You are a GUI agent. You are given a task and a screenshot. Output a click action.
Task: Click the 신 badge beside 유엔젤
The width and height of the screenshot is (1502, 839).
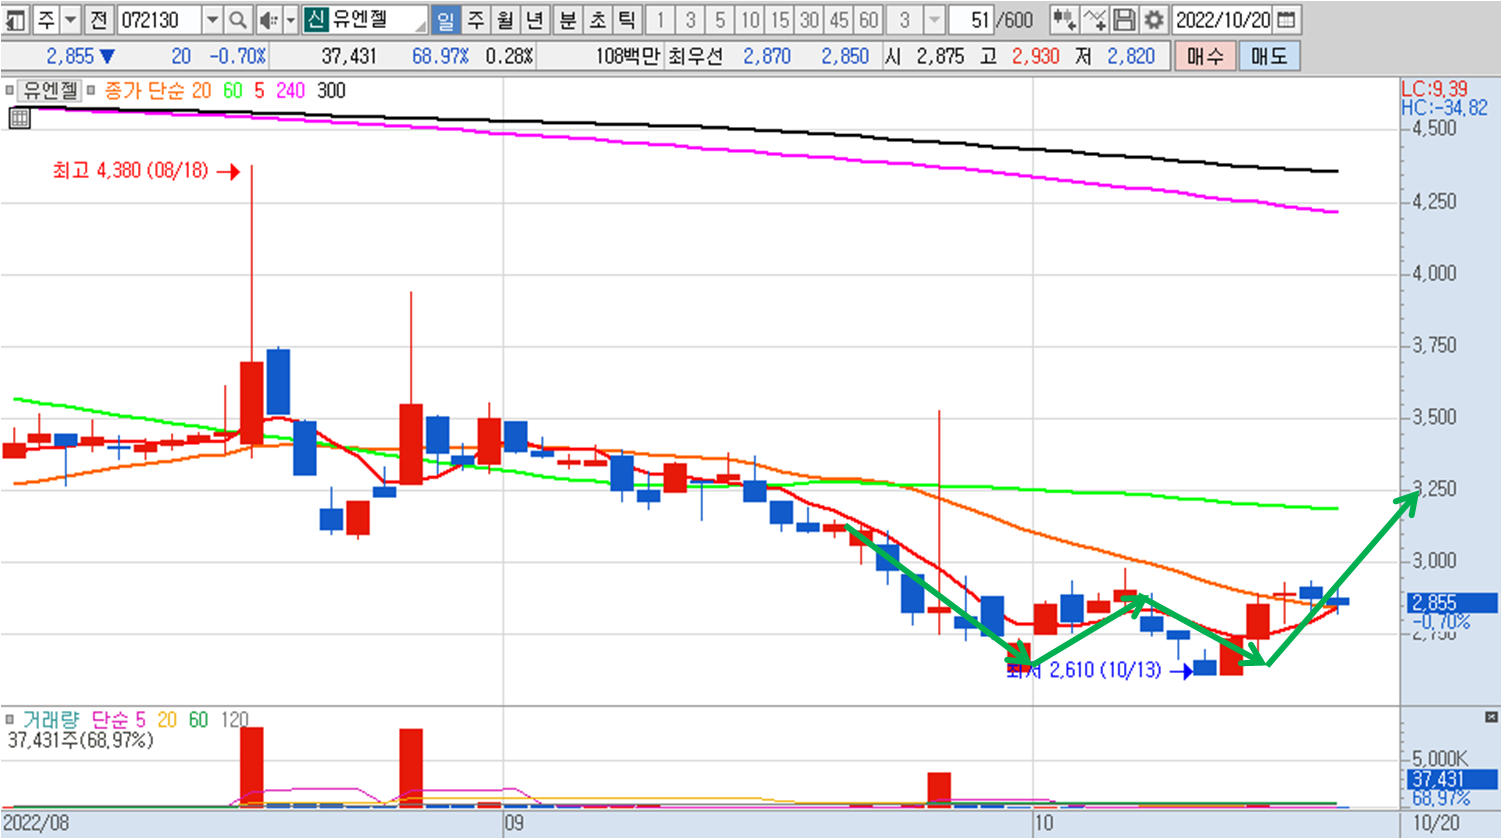click(316, 19)
